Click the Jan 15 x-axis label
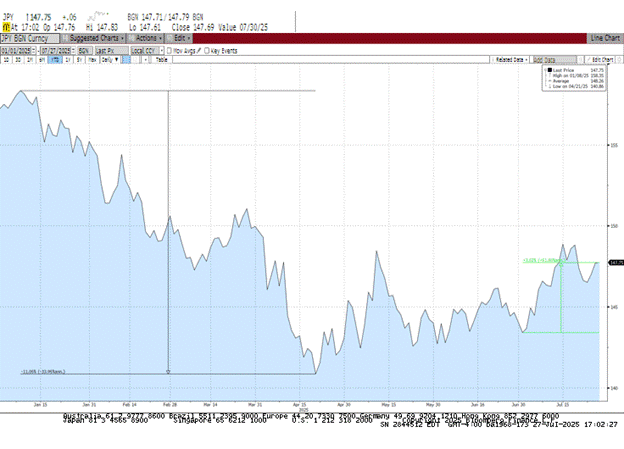Screen dimensions: 624x449 (x=40, y=405)
